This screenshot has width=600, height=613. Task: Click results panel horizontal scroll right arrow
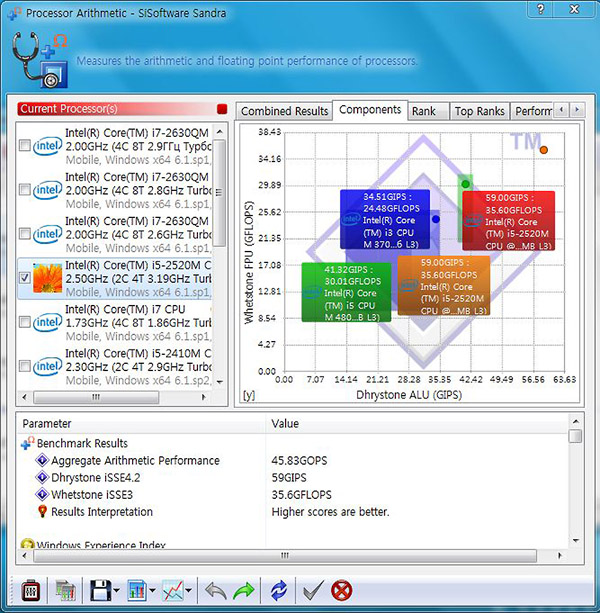(560, 556)
